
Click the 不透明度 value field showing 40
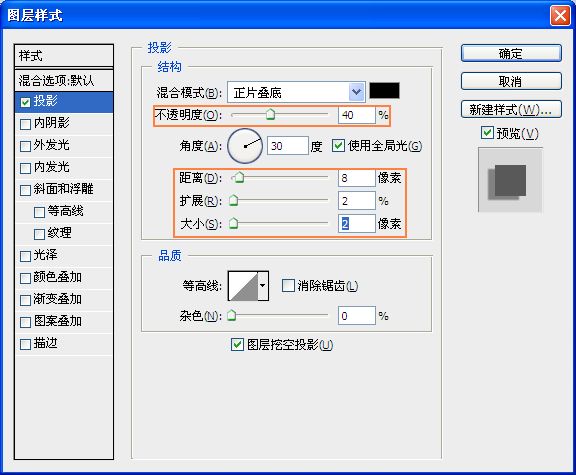[357, 115]
